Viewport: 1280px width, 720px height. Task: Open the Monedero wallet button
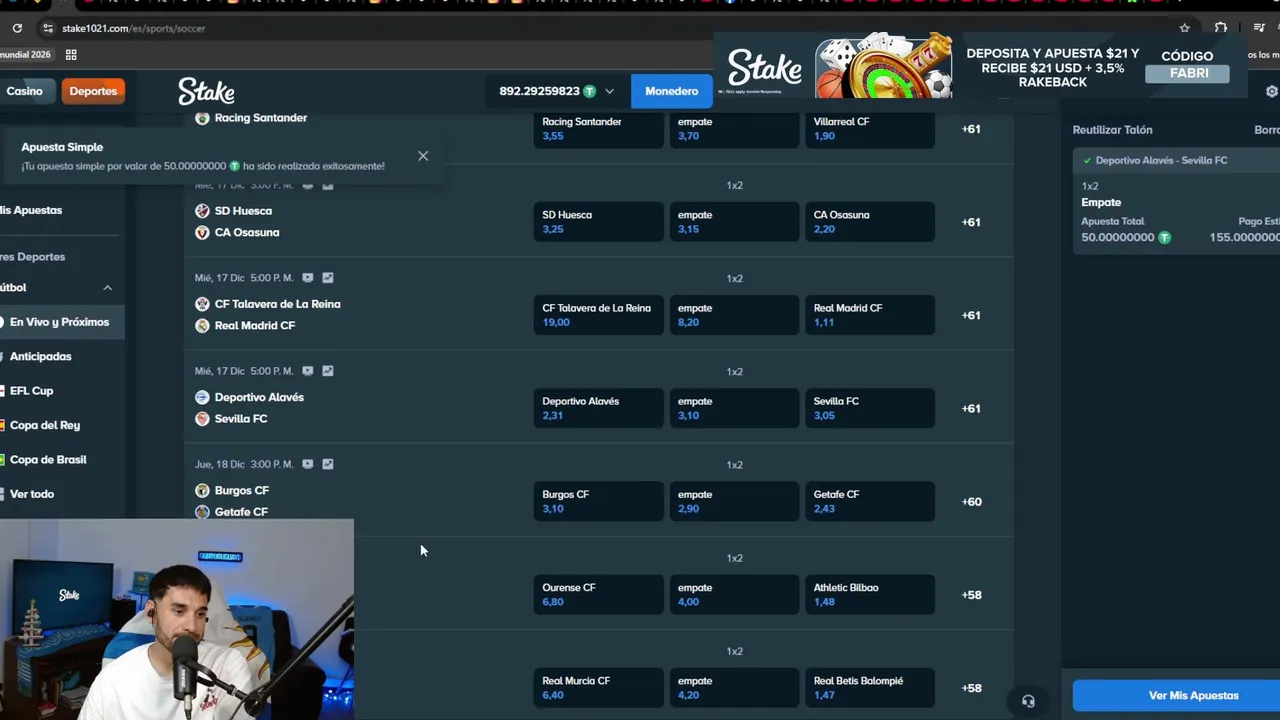671,91
